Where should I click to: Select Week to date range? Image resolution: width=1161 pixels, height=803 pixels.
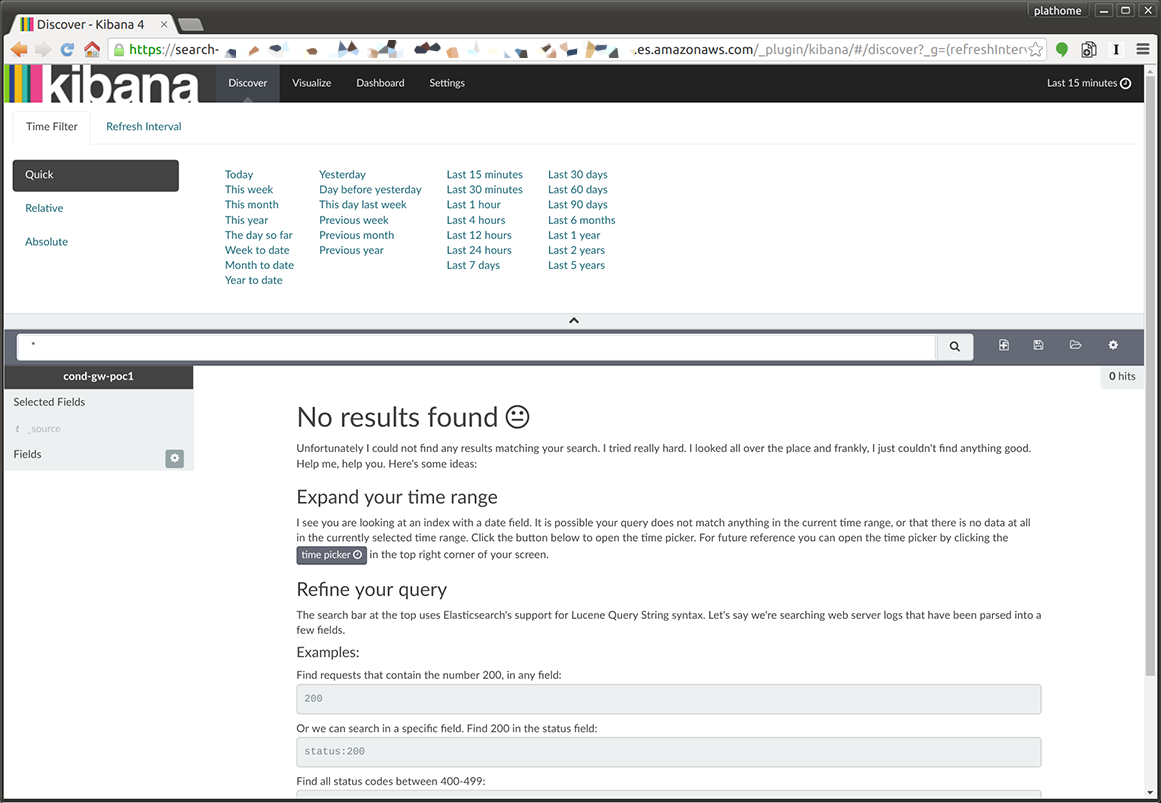coord(257,250)
